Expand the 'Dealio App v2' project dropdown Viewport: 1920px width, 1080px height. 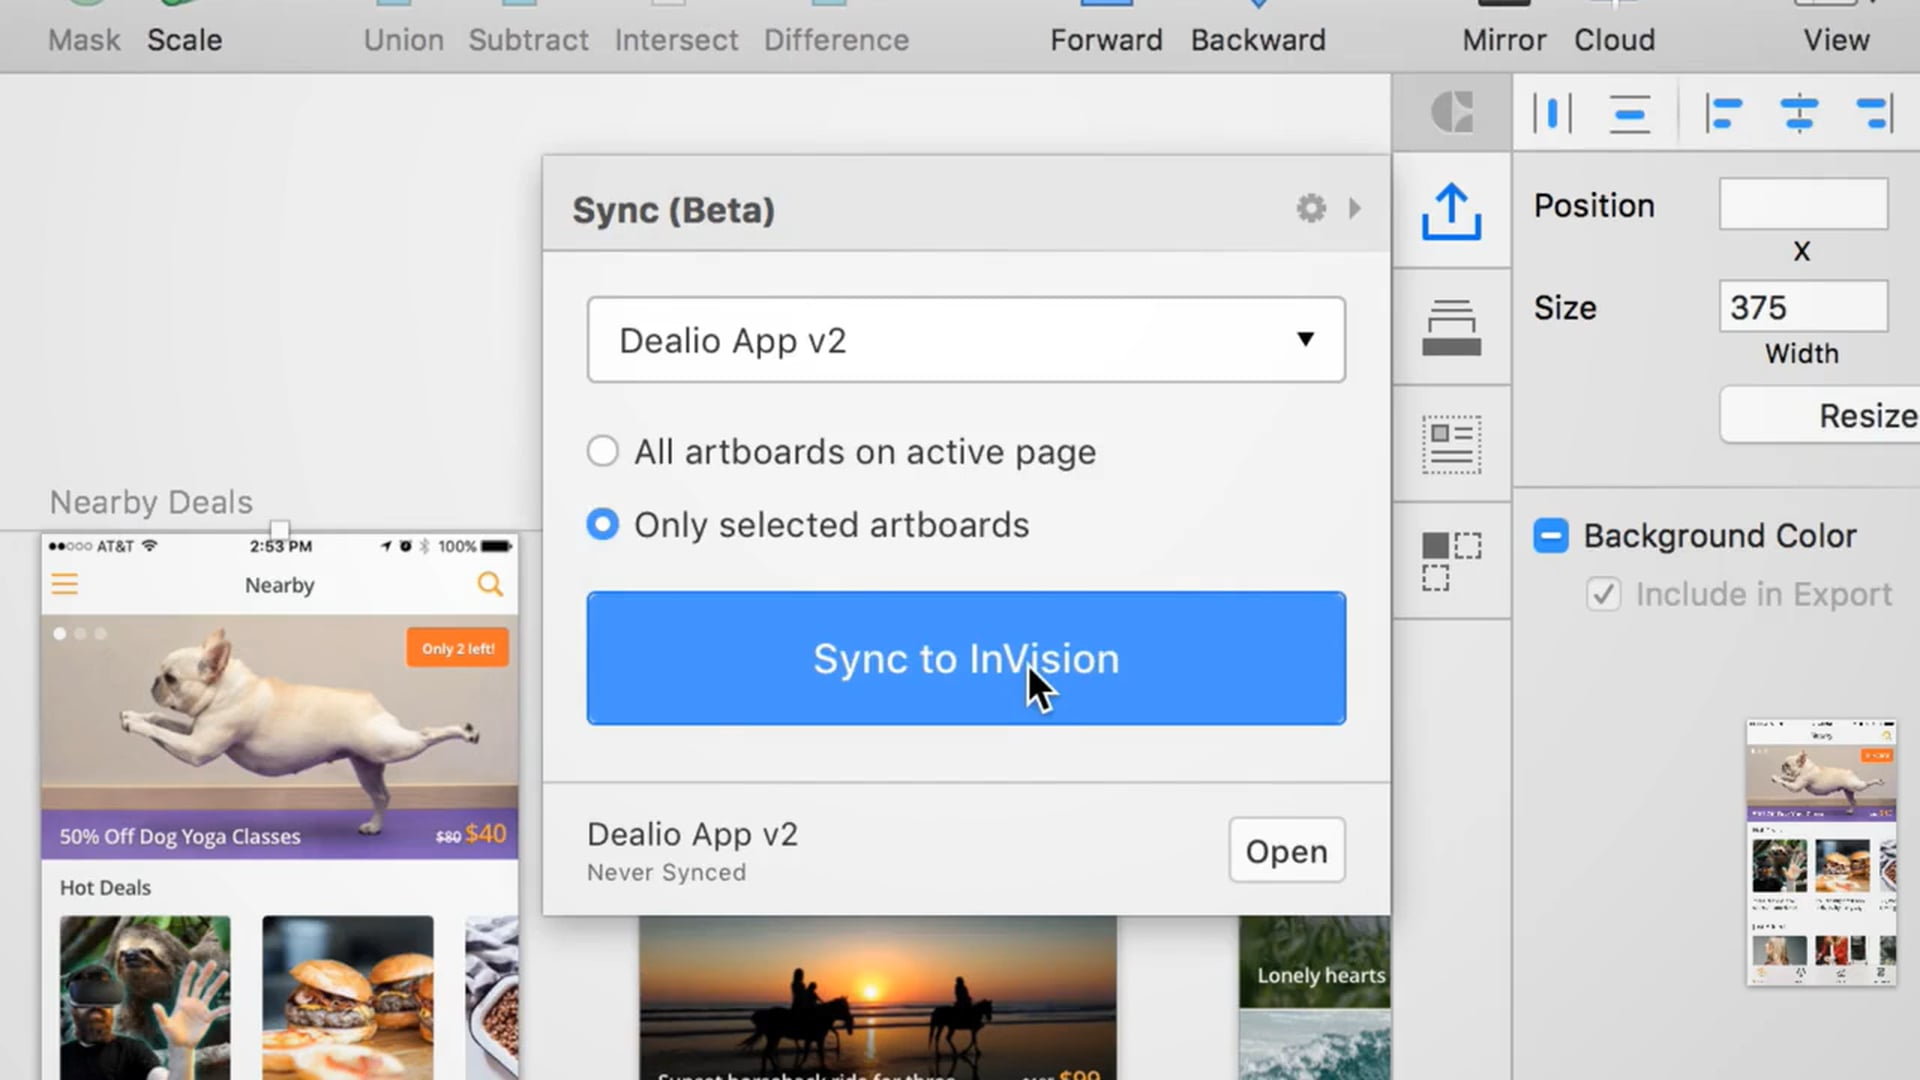point(1305,339)
